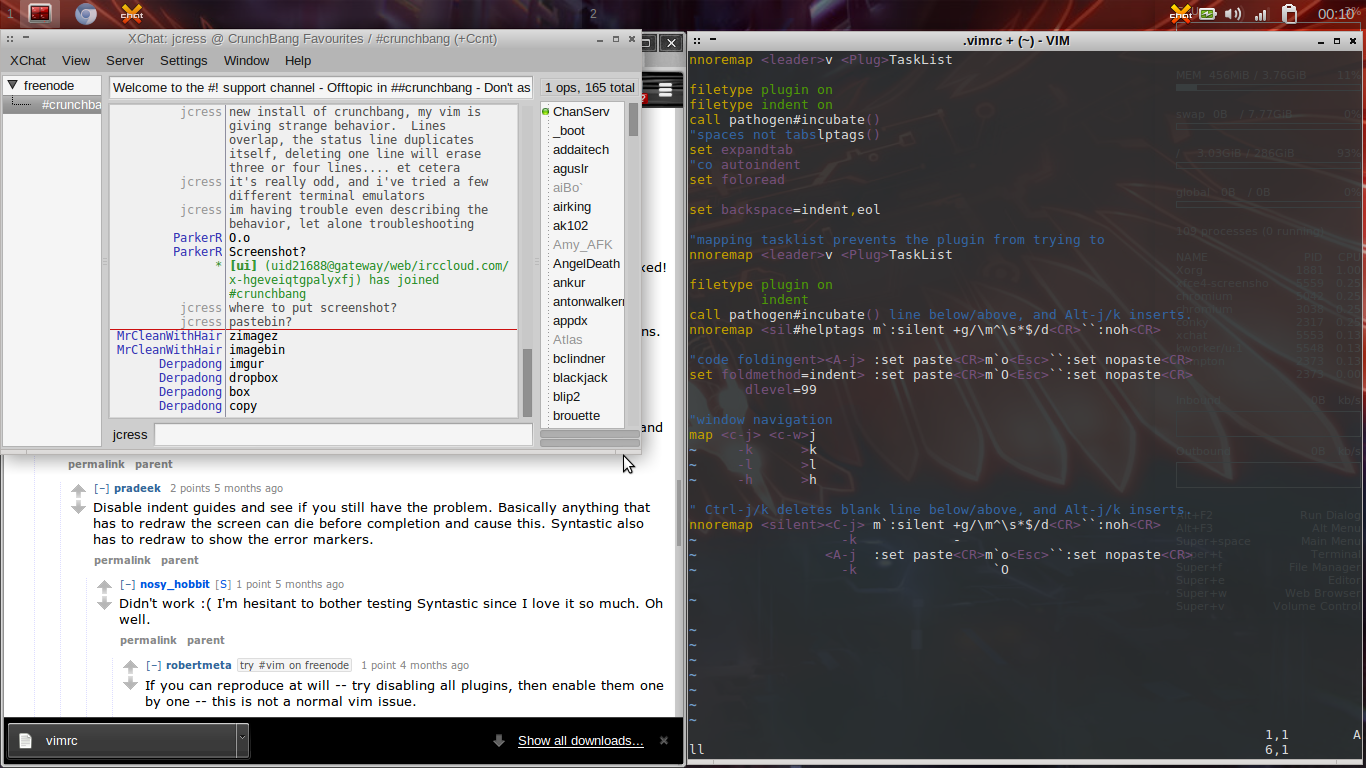Close the Chromium downloads bar
The width and height of the screenshot is (1366, 768).
[664, 741]
